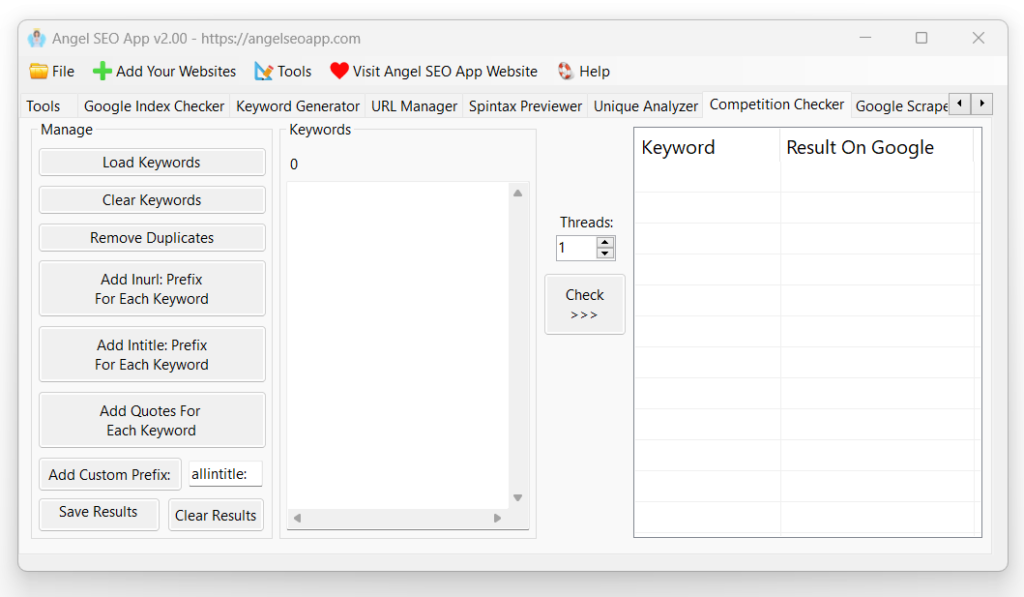Click the Keyword column header
The width and height of the screenshot is (1024, 597).
click(x=707, y=148)
